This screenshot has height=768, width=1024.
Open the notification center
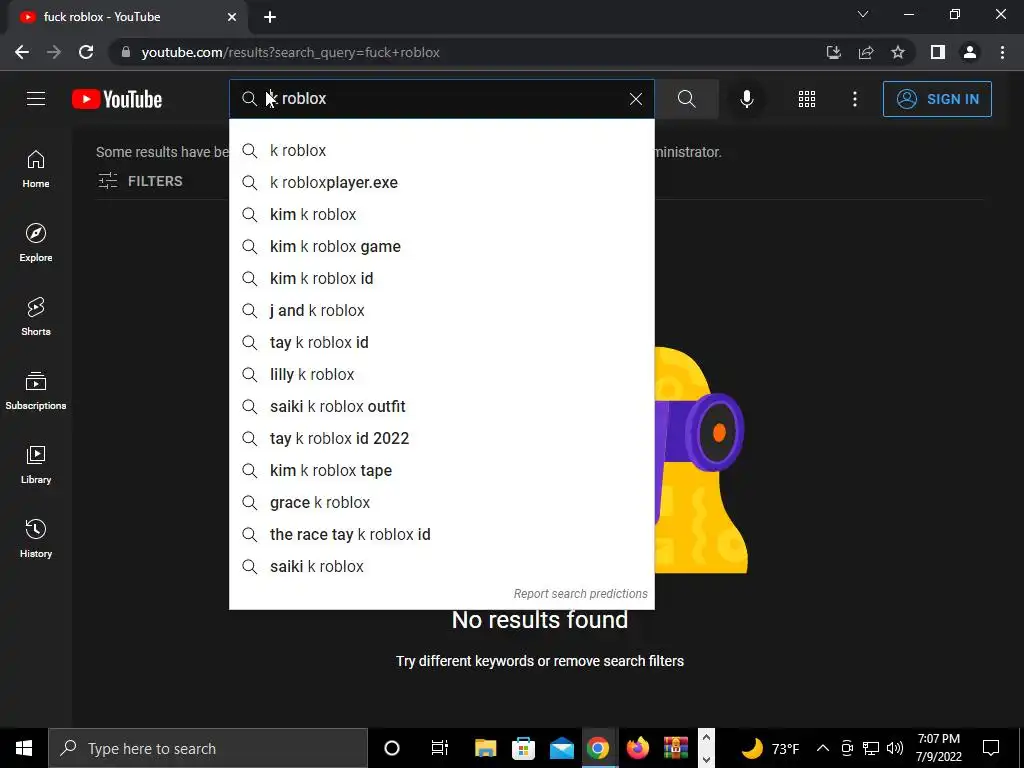click(x=991, y=748)
